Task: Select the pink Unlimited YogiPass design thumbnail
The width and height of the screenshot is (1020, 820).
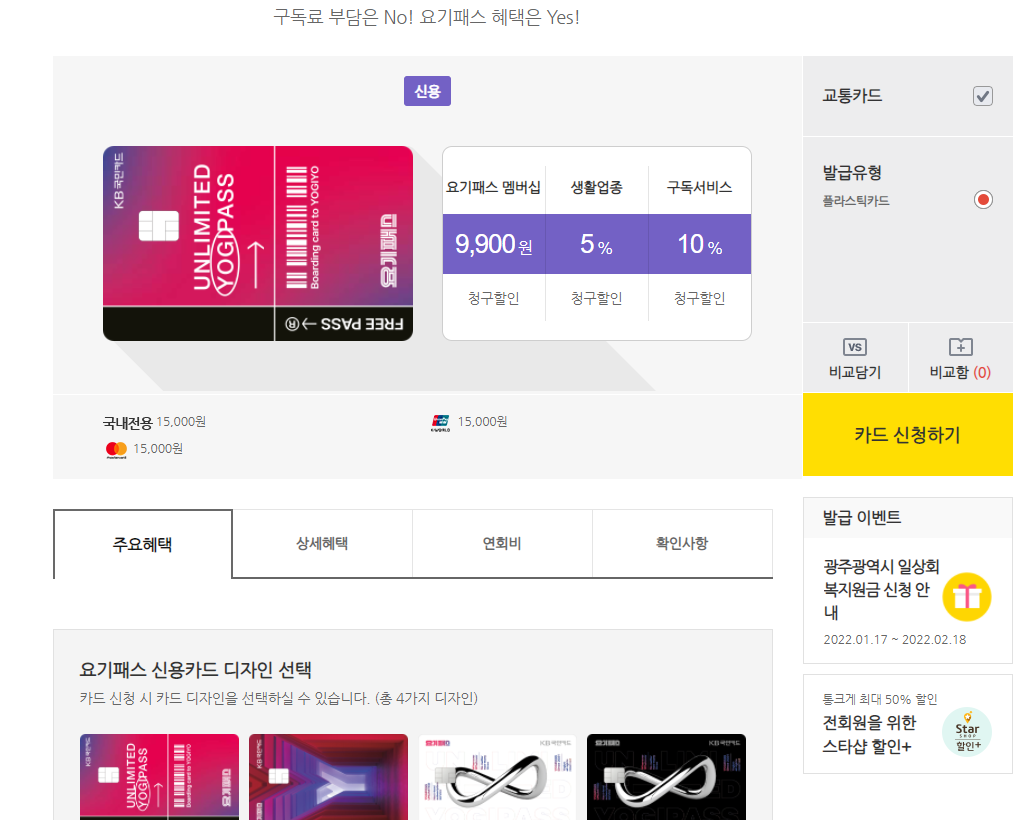Action: click(159, 777)
